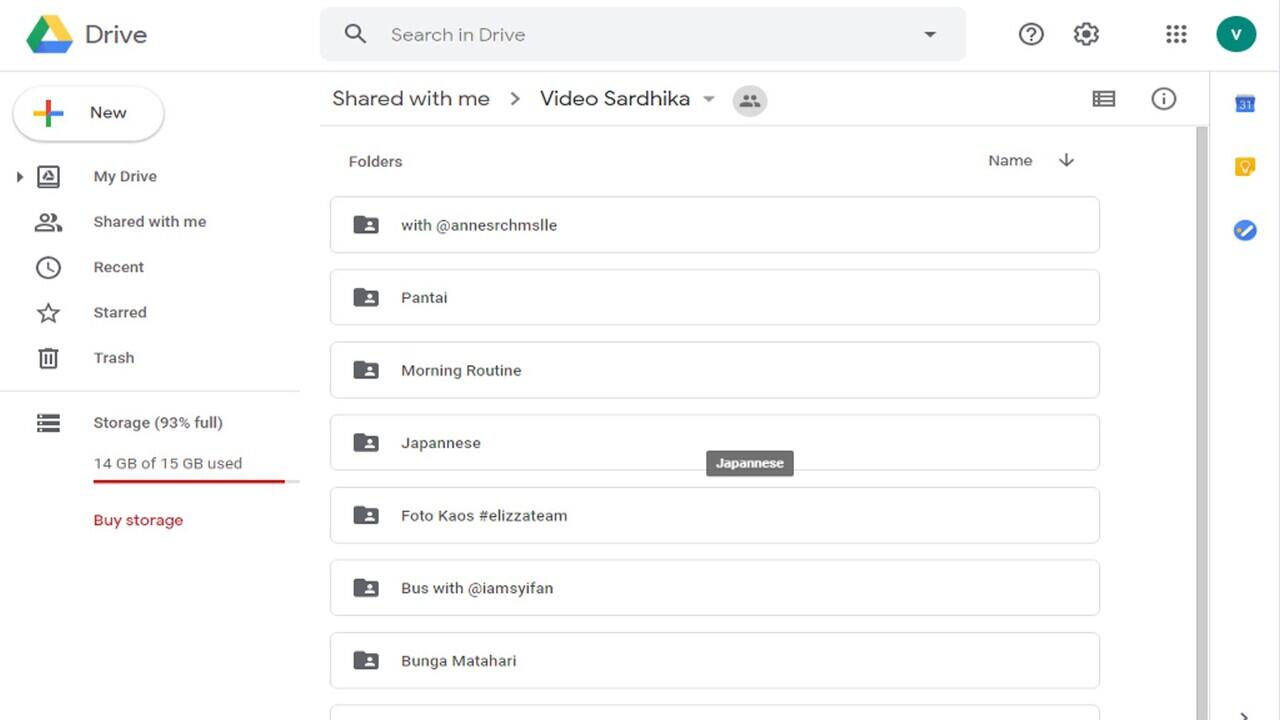The width and height of the screenshot is (1280, 720).
Task: Go to Shared with me breadcrumb
Action: pos(411,98)
